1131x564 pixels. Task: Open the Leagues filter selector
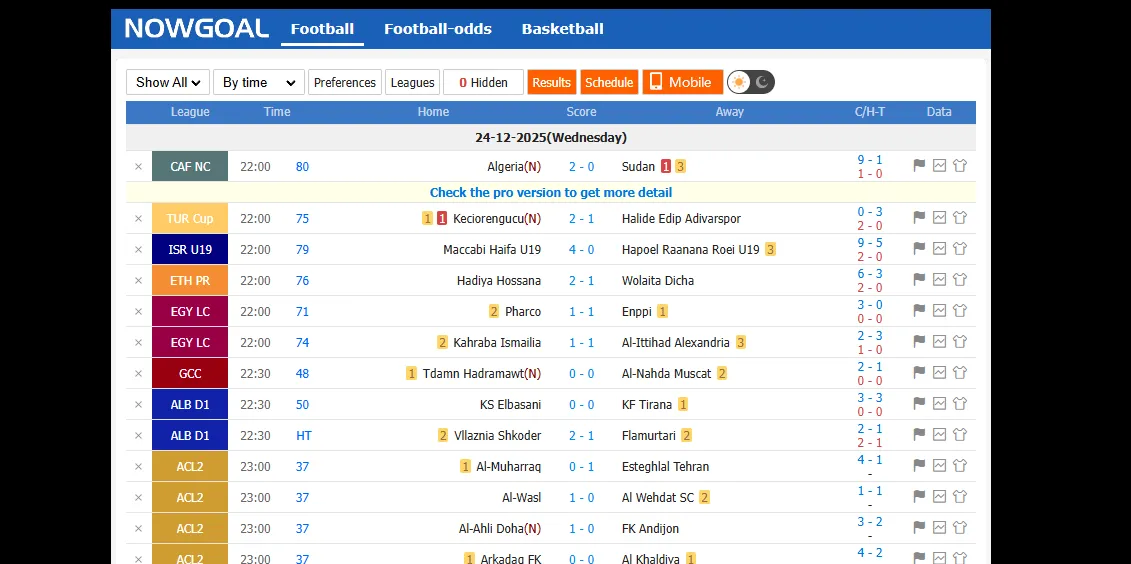[412, 82]
